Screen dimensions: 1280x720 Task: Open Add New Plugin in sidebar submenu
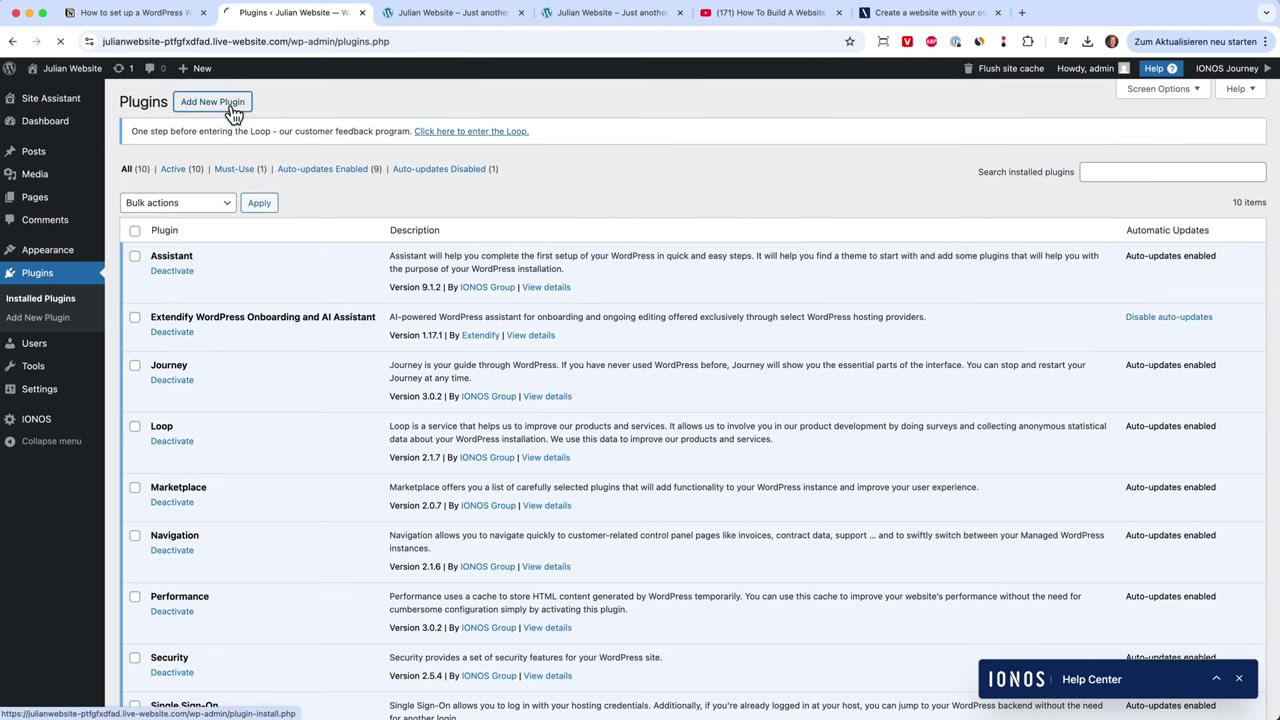tap(38, 318)
